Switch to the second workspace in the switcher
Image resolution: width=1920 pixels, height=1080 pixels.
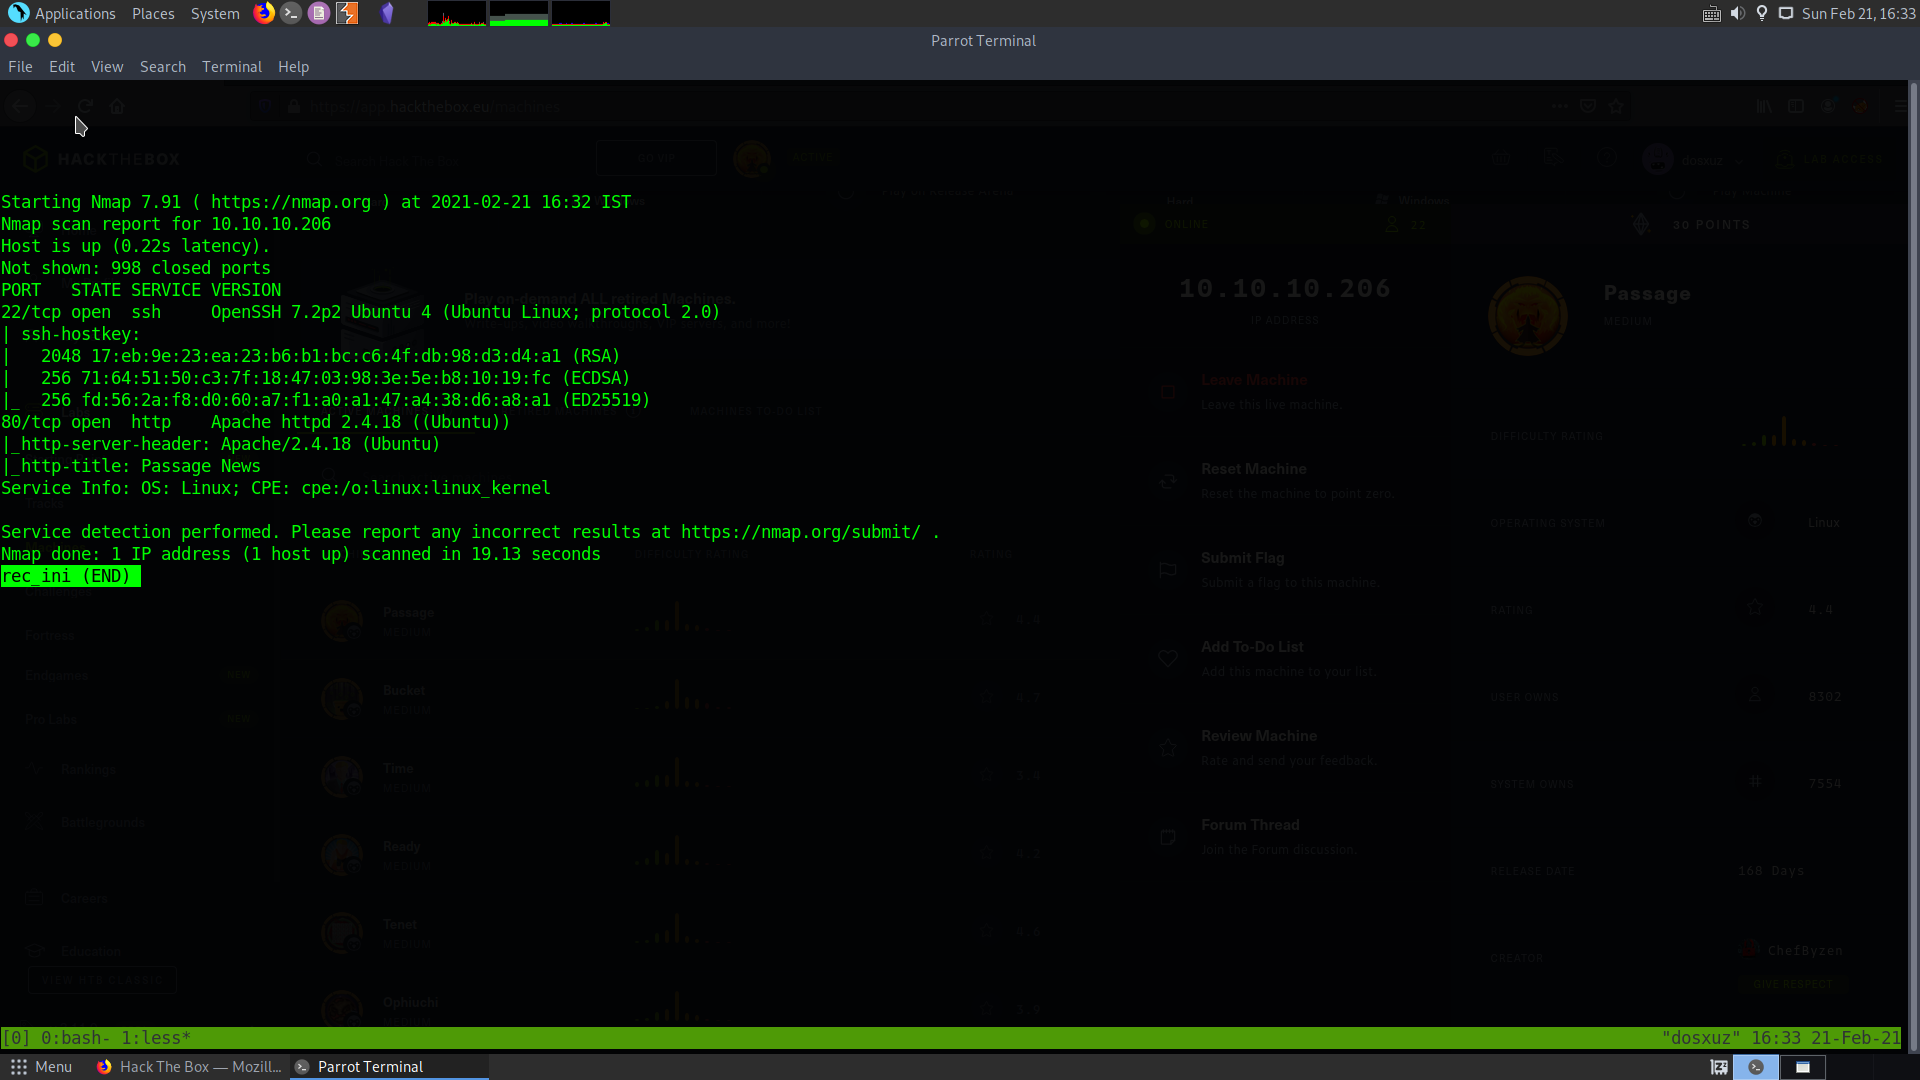[1802, 1067]
